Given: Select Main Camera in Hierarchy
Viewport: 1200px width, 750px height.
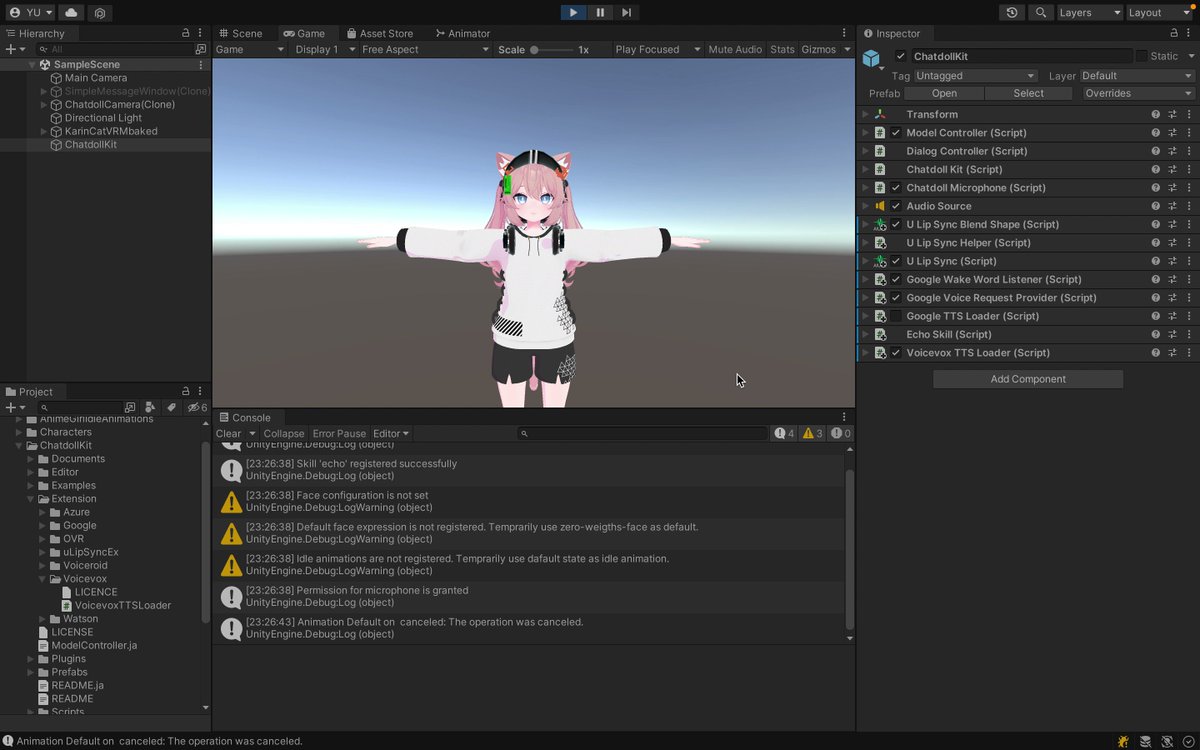Looking at the screenshot, I should [x=96, y=78].
